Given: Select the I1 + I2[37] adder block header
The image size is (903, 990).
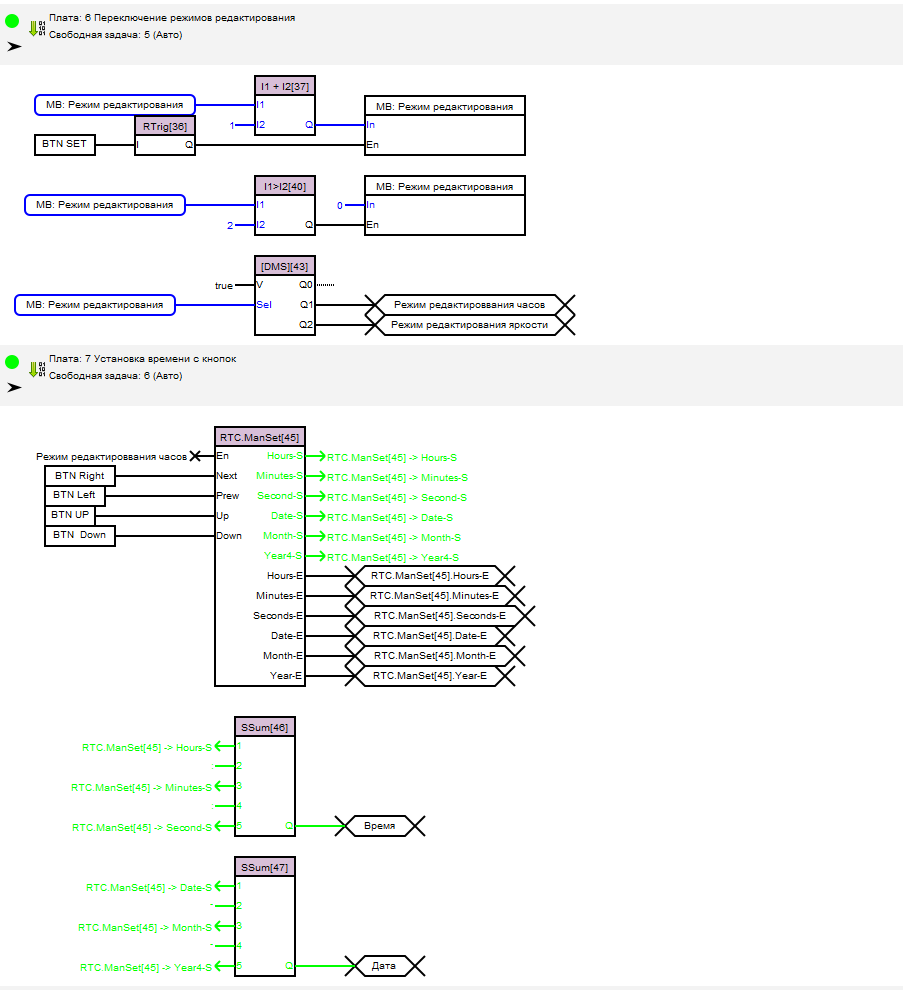Looking at the screenshot, I should [x=285, y=86].
